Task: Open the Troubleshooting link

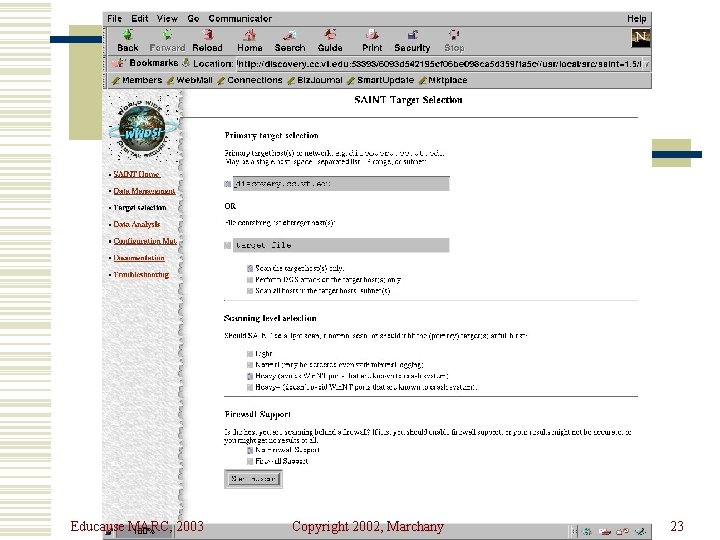Action: pyautogui.click(x=141, y=275)
